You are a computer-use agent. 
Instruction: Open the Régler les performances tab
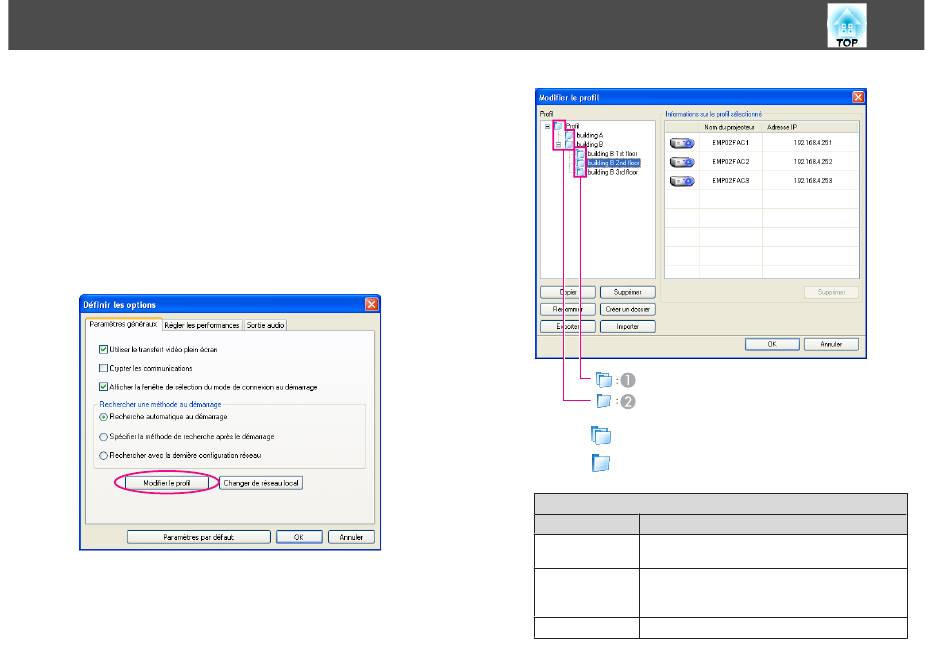(202, 325)
